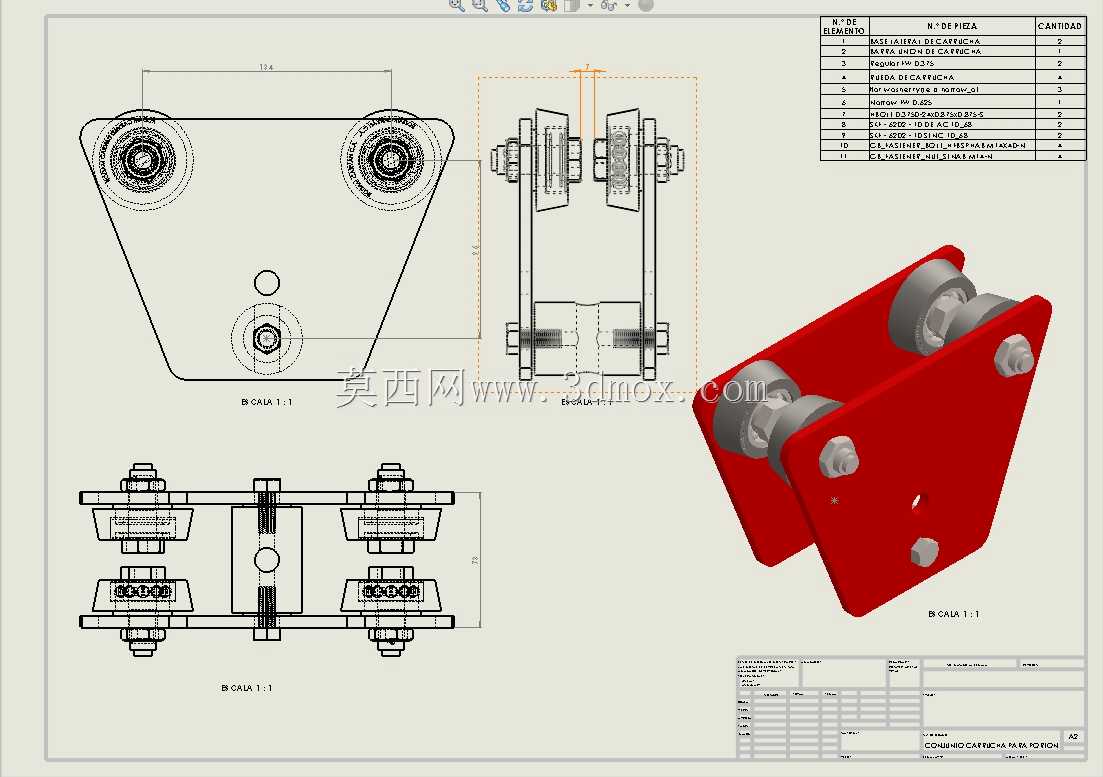Click the Hide/Show Items glasses icon
The height and width of the screenshot is (777, 1103).
(609, 5)
